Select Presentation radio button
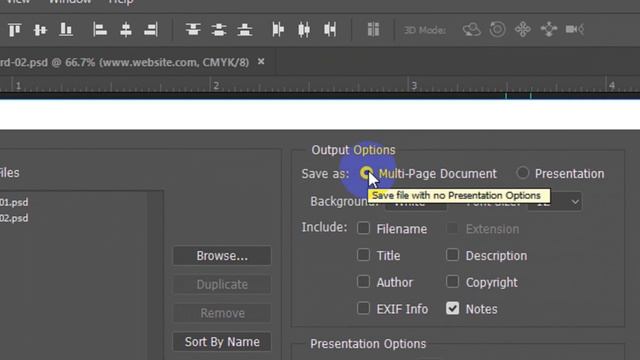The image size is (640, 360). pos(522,173)
